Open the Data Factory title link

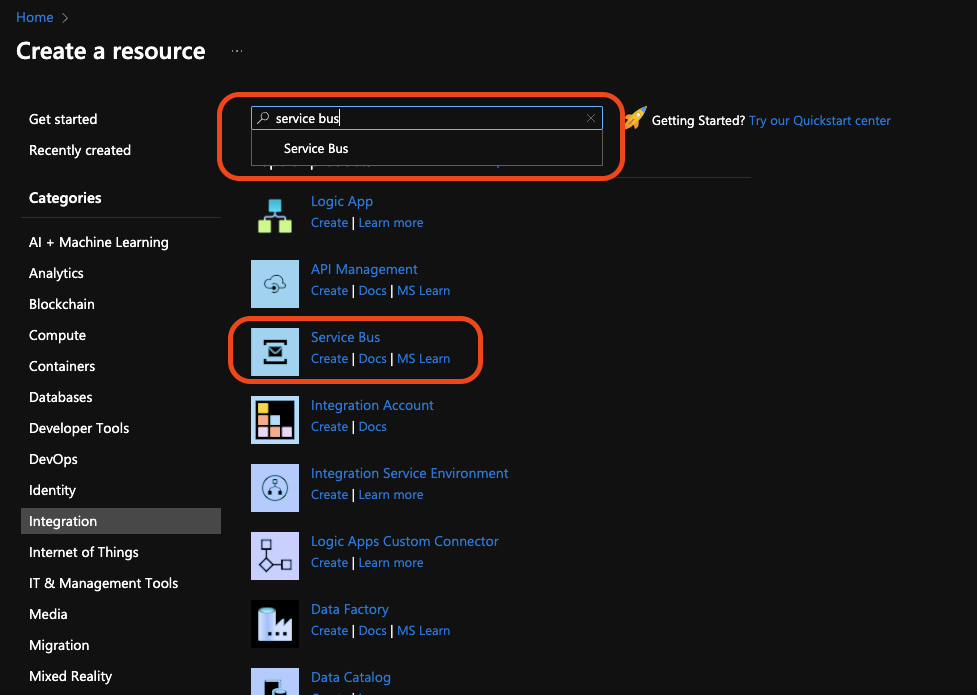(x=350, y=609)
